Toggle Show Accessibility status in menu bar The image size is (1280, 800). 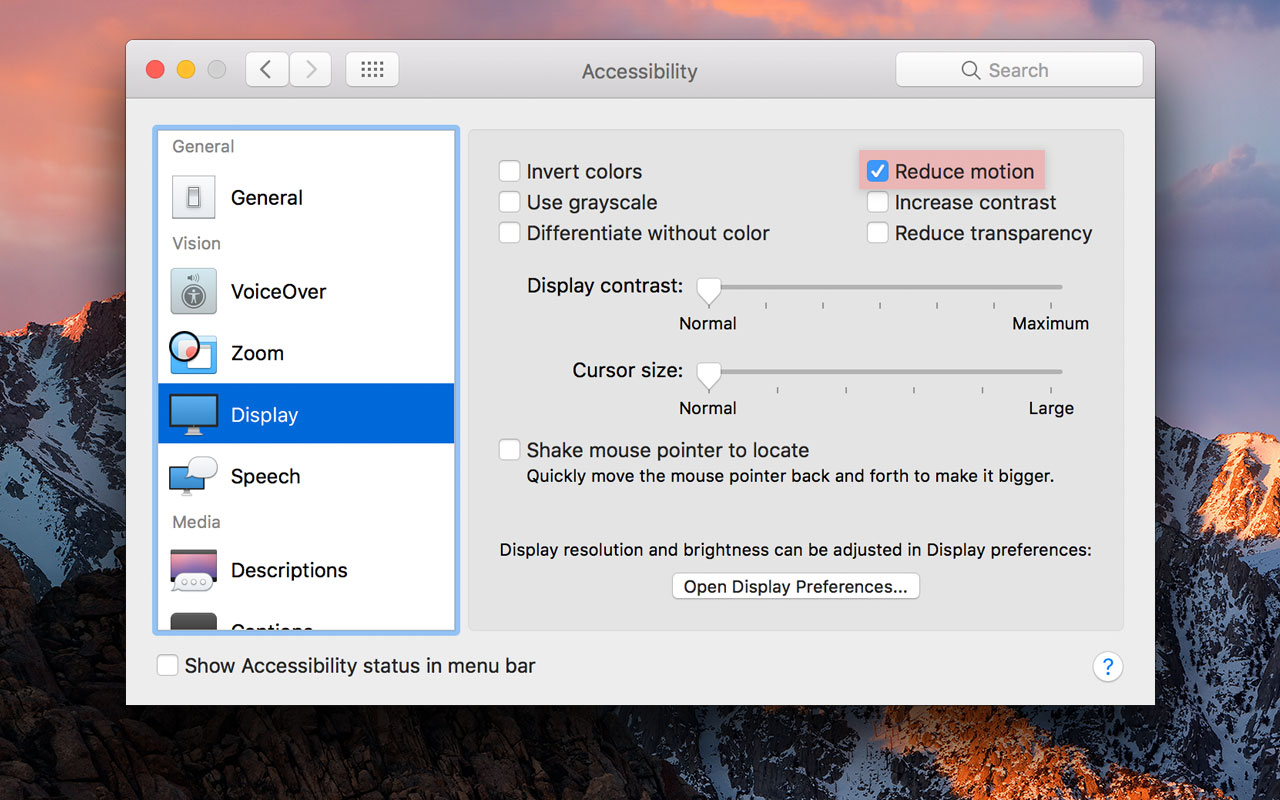[168, 666]
